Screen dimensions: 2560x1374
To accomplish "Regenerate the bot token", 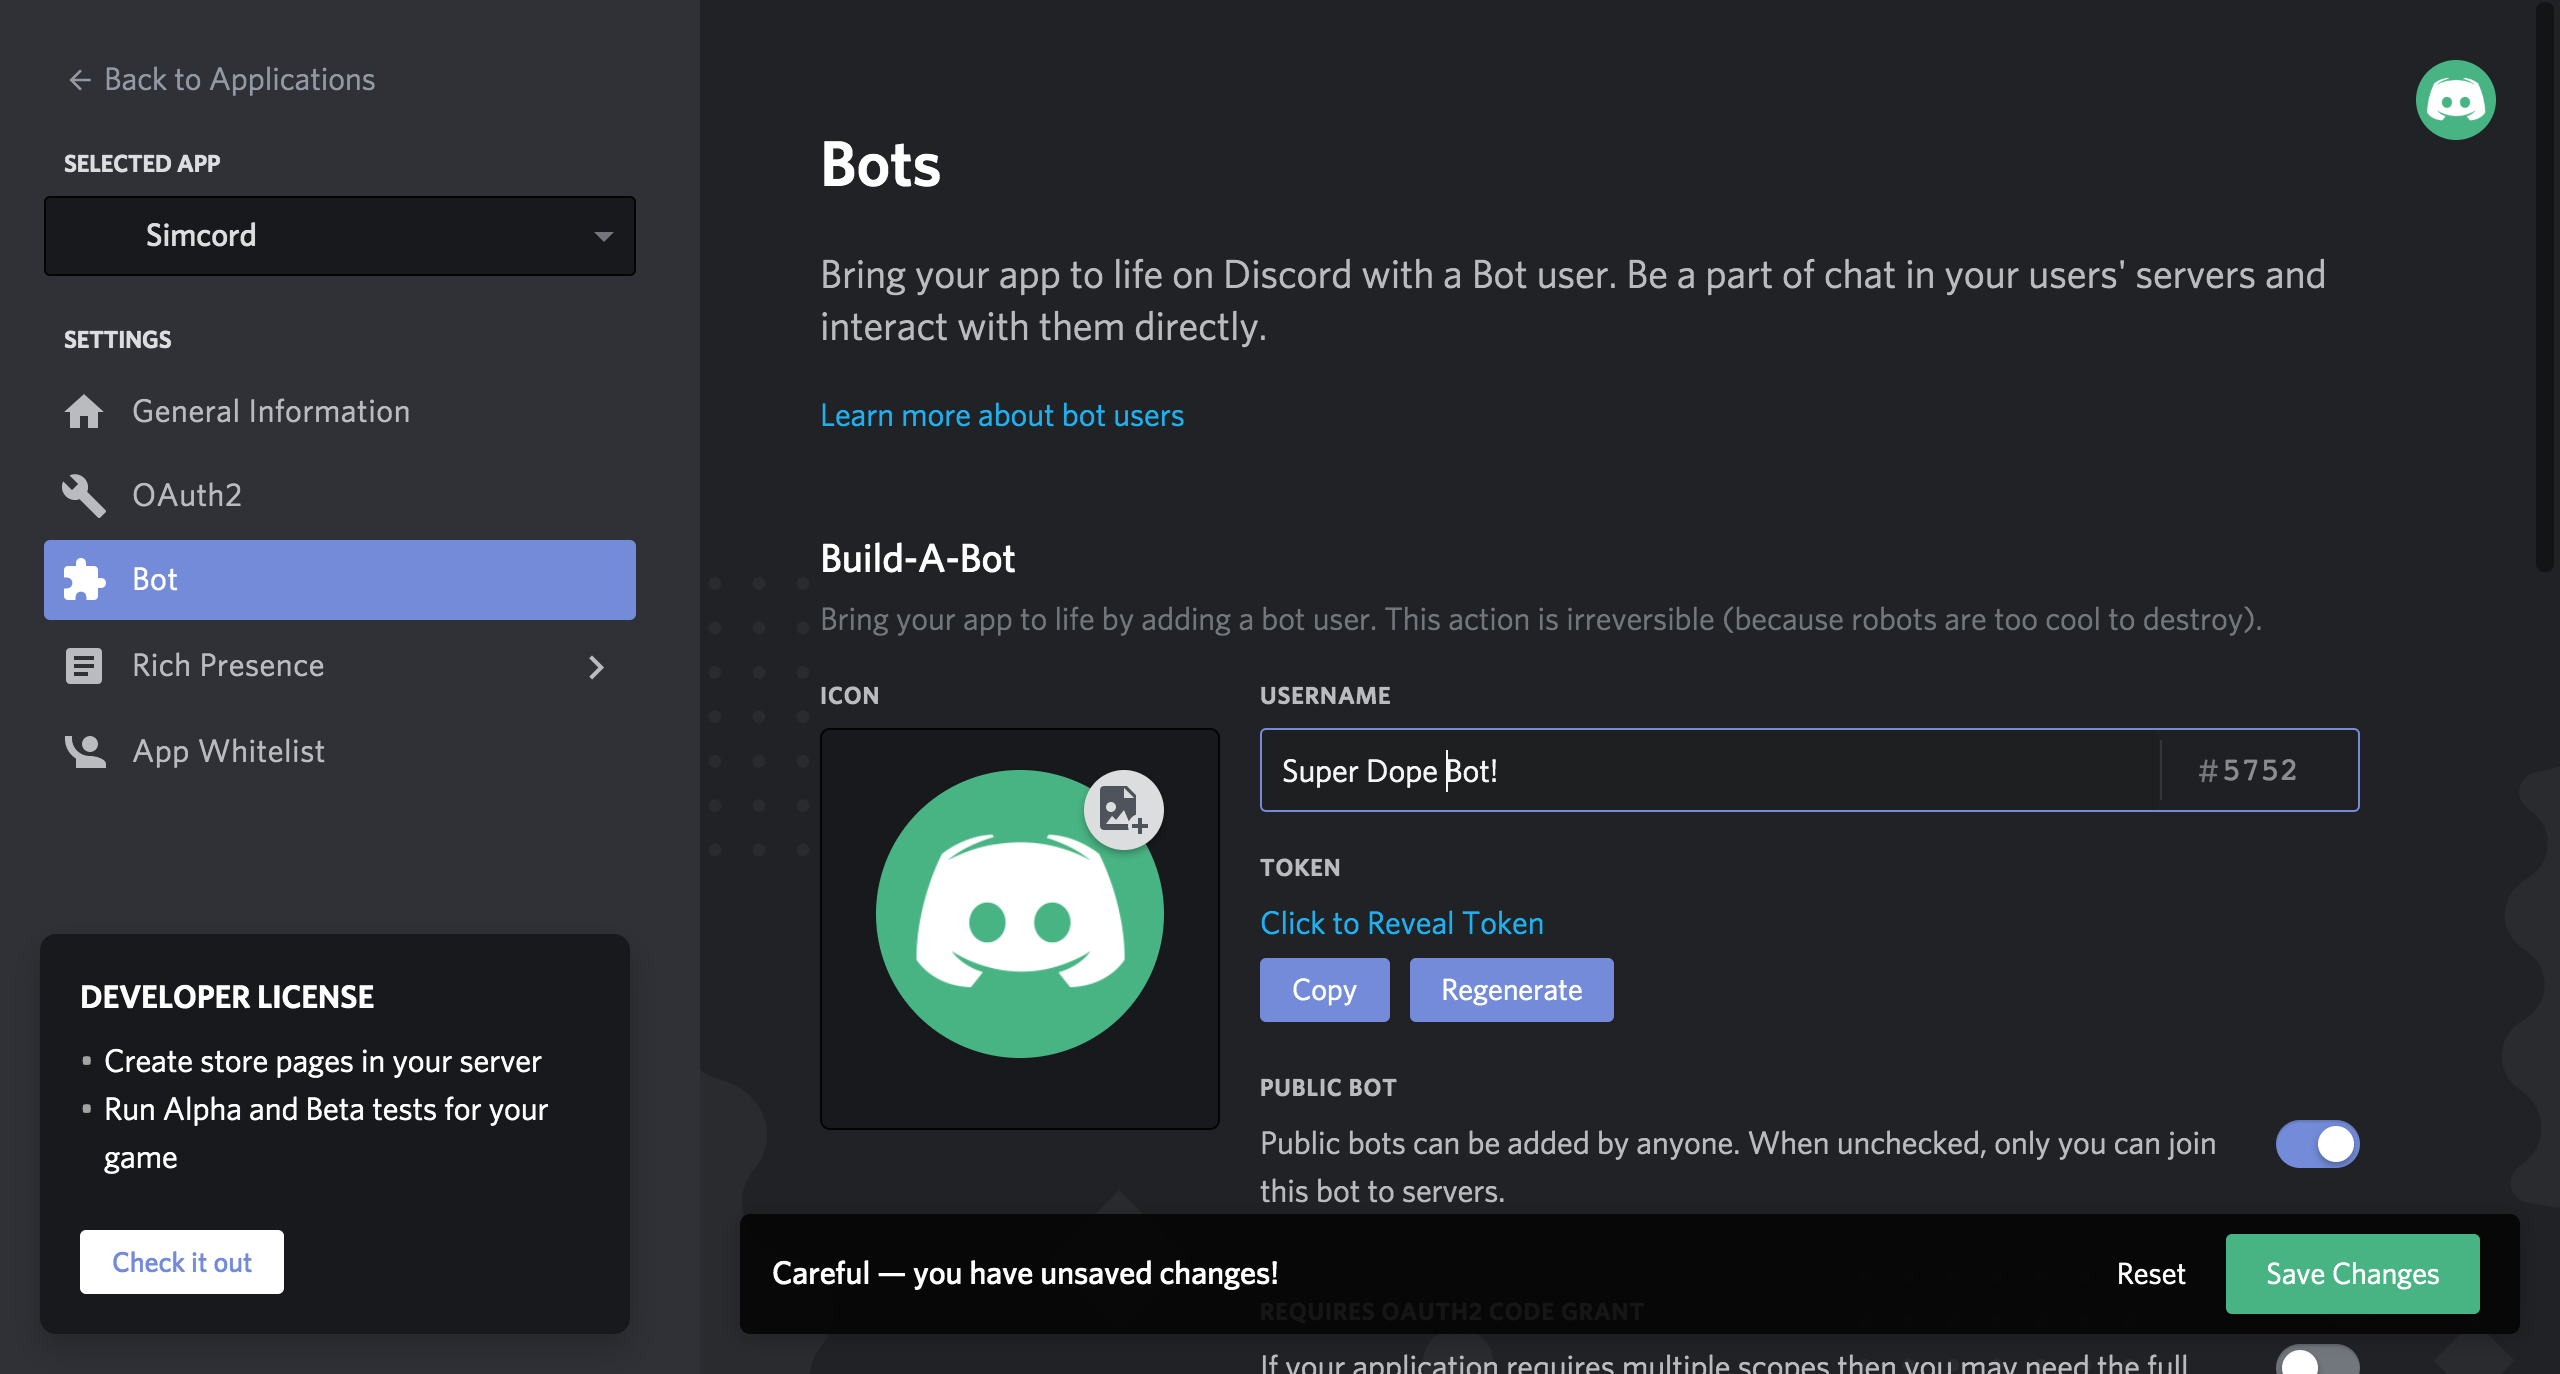I will [x=1511, y=989].
